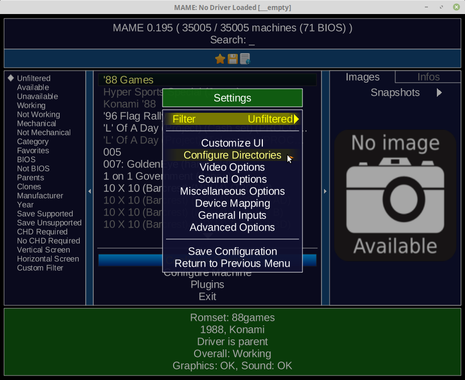Select the Mechanical filter
Image resolution: width=465 pixels, height=380 pixels.
coord(36,123)
